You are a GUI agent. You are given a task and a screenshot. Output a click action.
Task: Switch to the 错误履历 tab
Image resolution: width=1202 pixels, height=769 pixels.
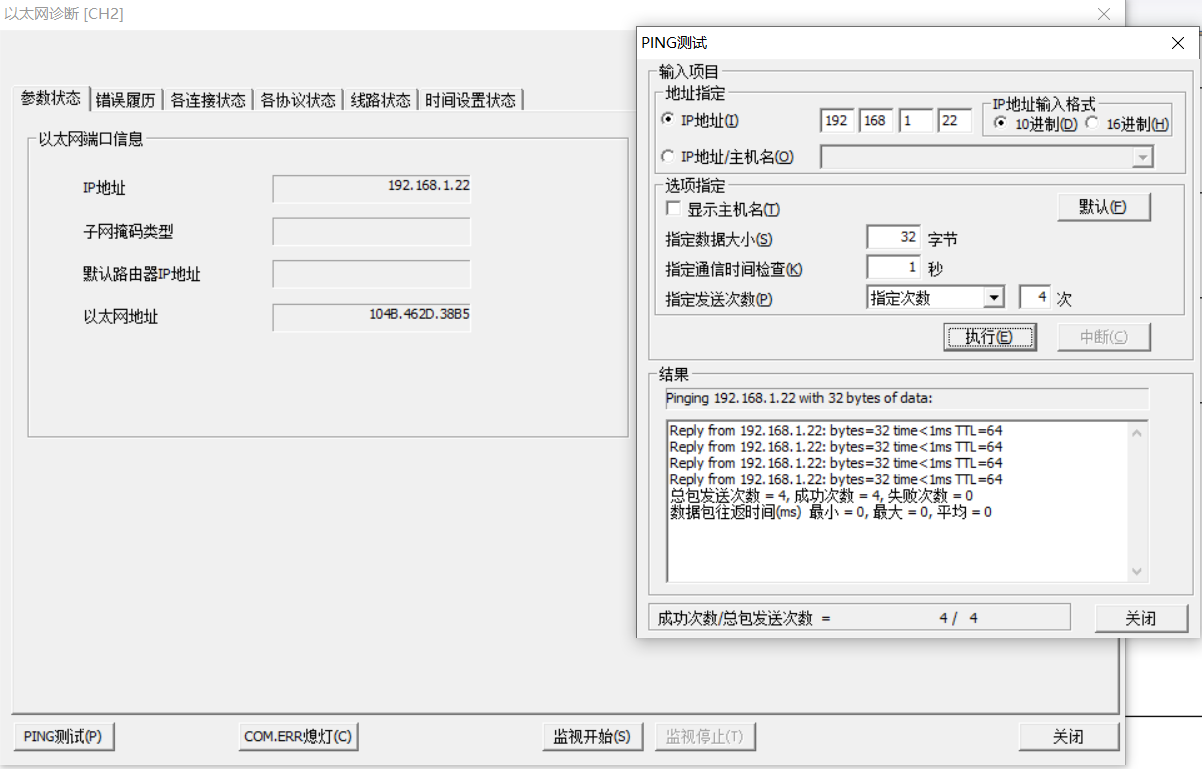(x=126, y=100)
